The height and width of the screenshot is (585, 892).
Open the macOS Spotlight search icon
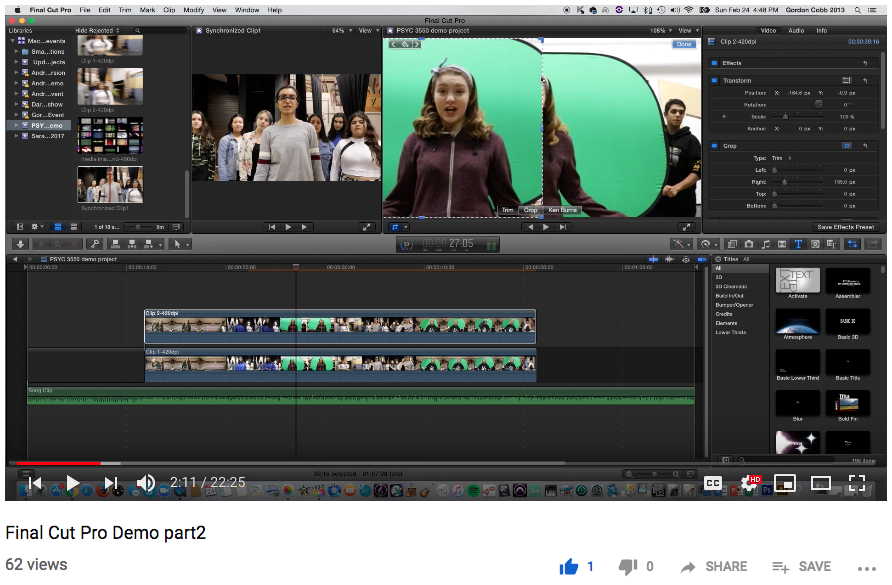click(857, 10)
